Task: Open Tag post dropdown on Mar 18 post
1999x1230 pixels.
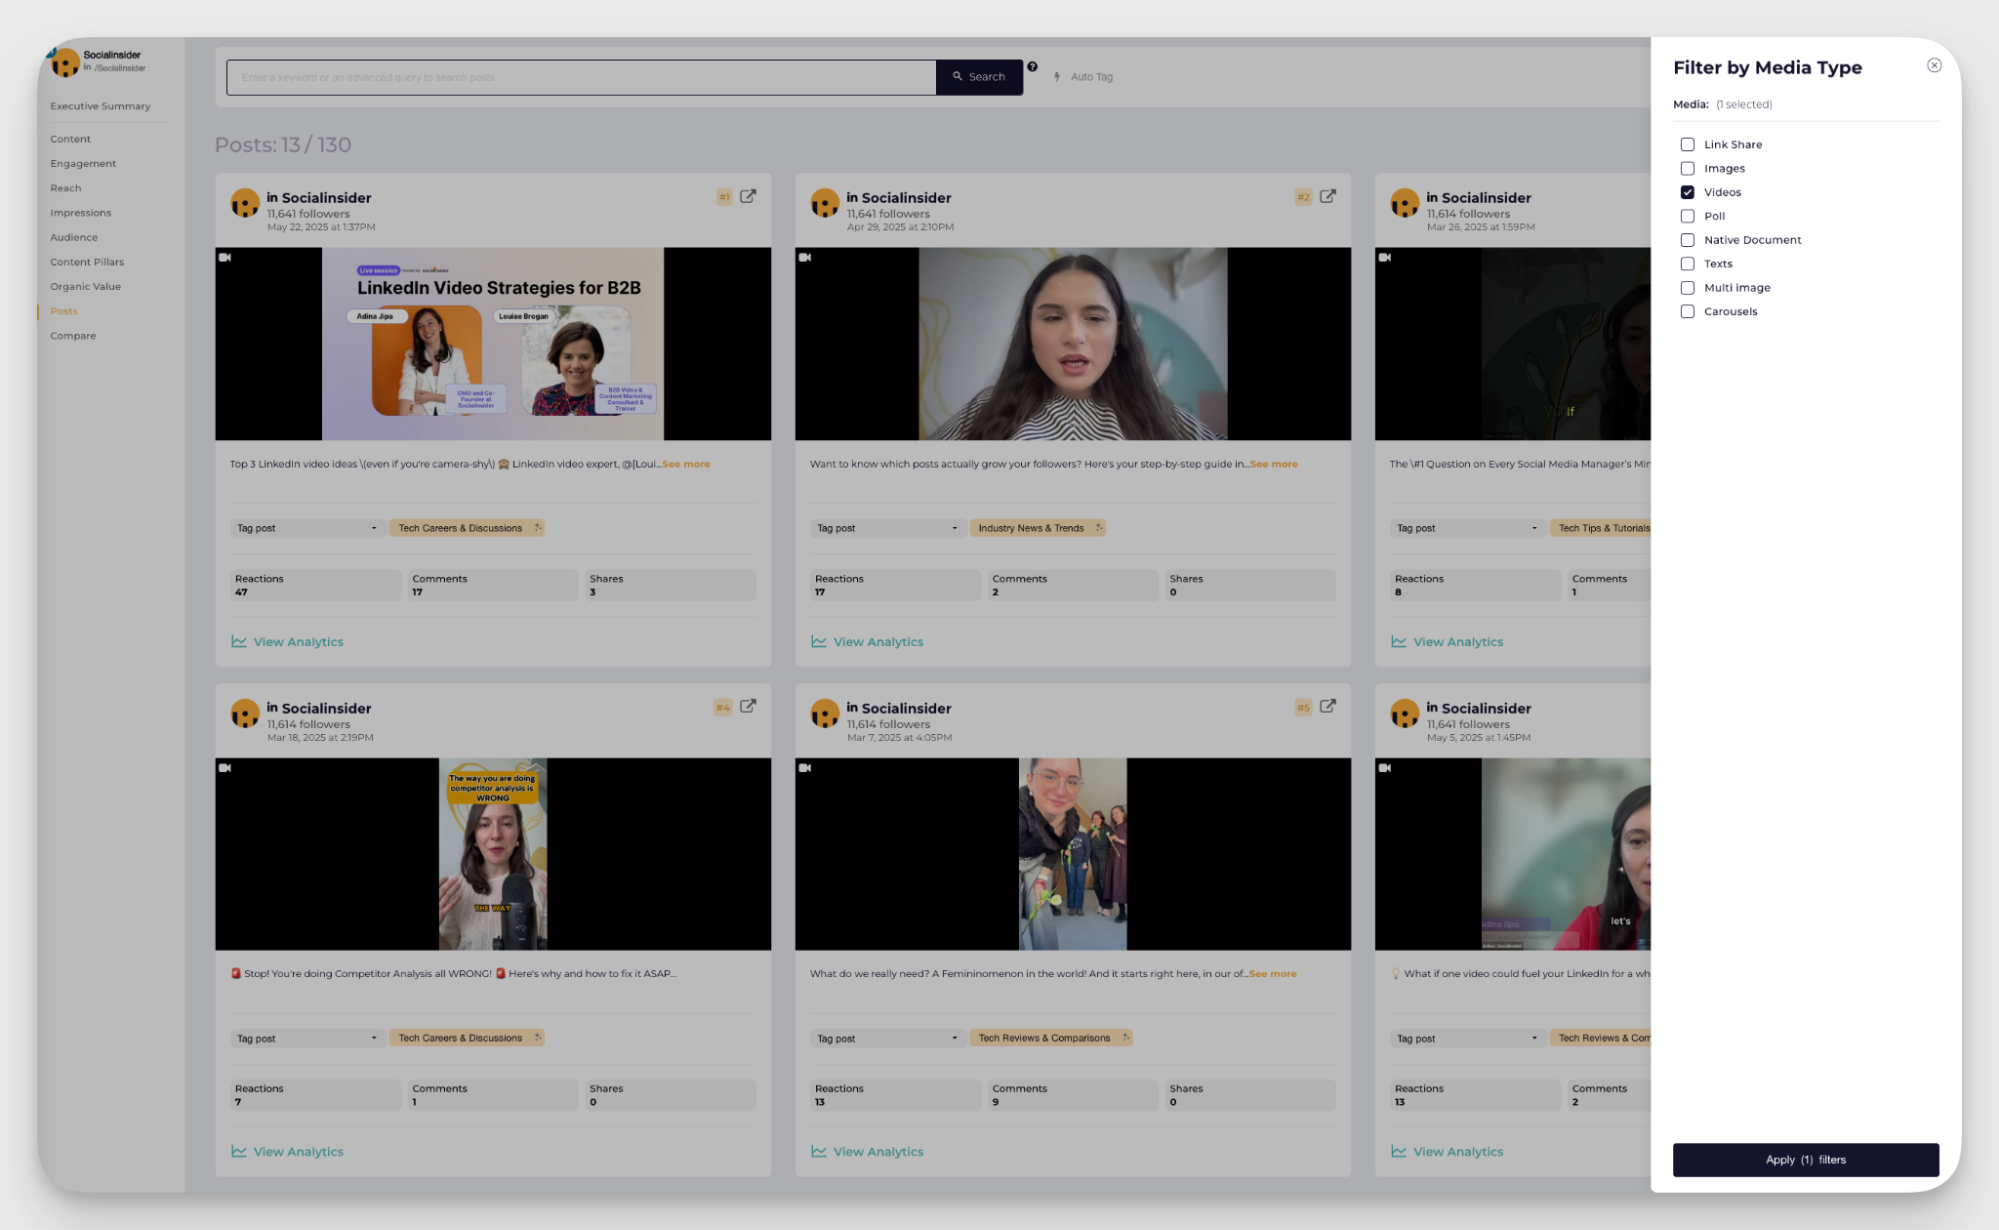Action: coord(307,1038)
